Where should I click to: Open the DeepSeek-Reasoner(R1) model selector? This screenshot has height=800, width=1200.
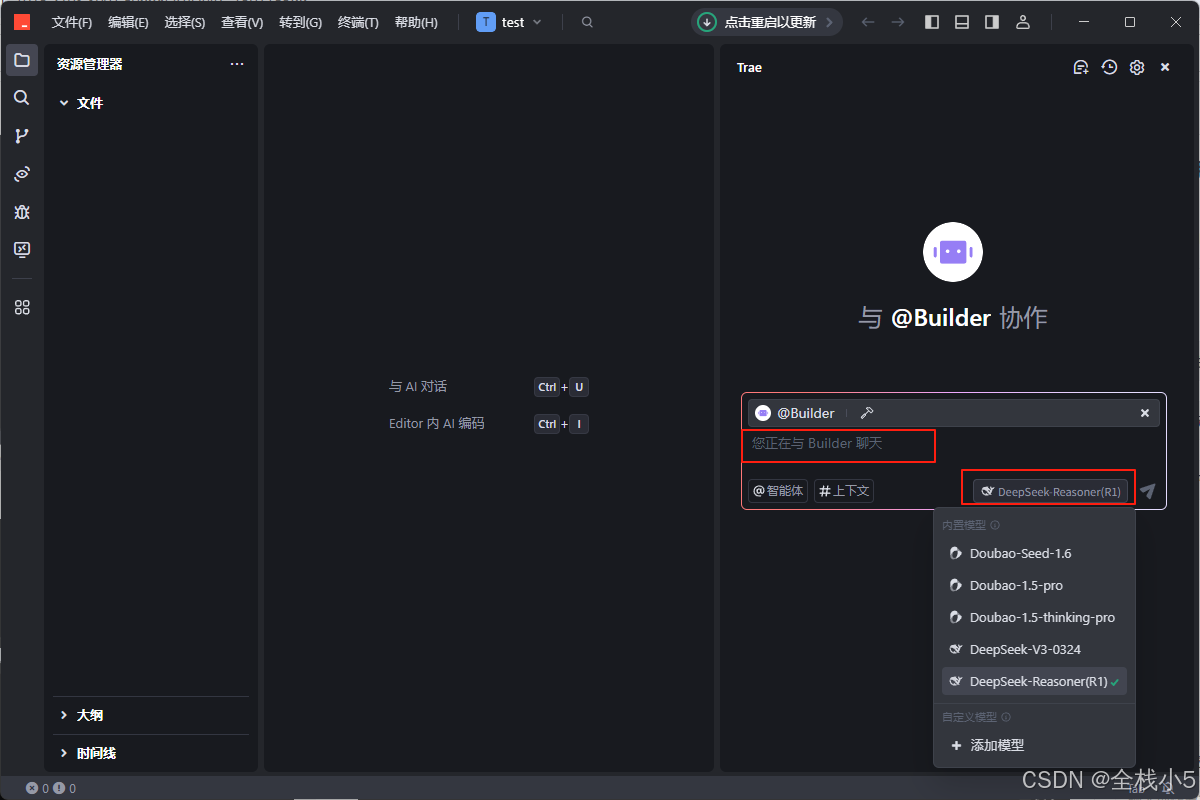1051,491
